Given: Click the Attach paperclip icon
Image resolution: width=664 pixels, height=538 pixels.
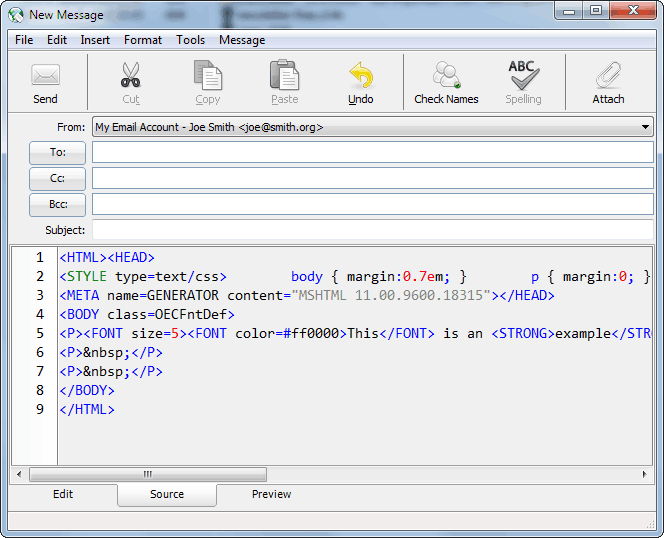Looking at the screenshot, I should point(608,75).
